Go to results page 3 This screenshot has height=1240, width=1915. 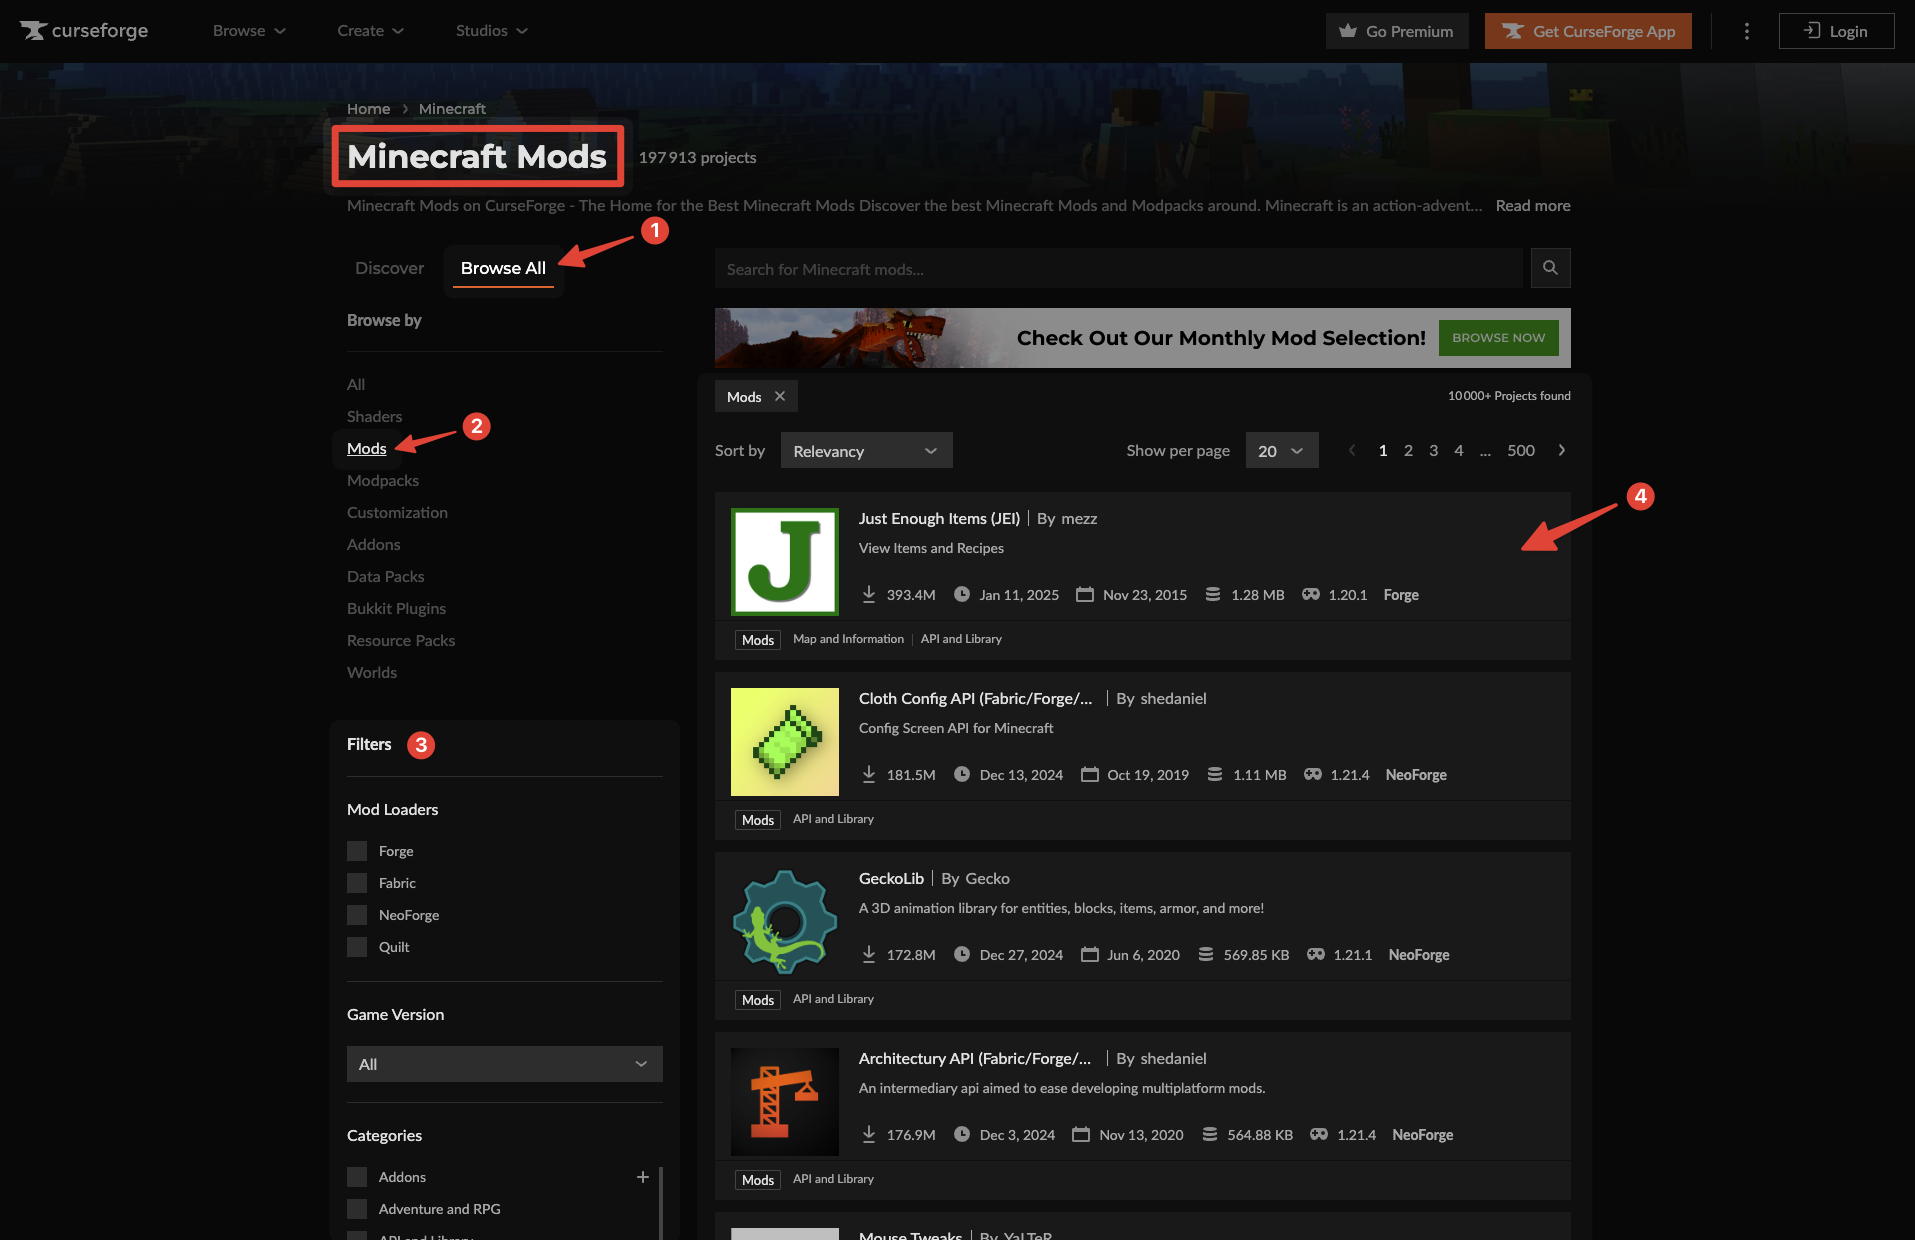pyautogui.click(x=1433, y=450)
